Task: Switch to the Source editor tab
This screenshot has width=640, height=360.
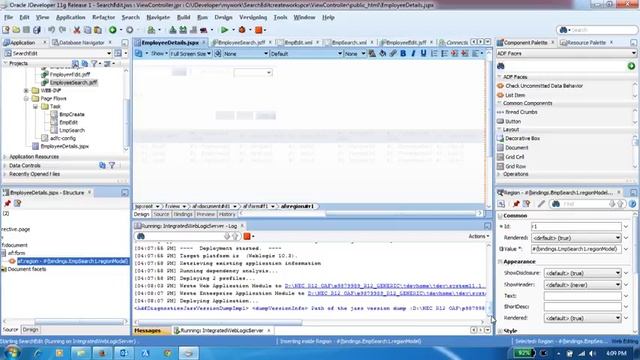Action: [x=161, y=214]
